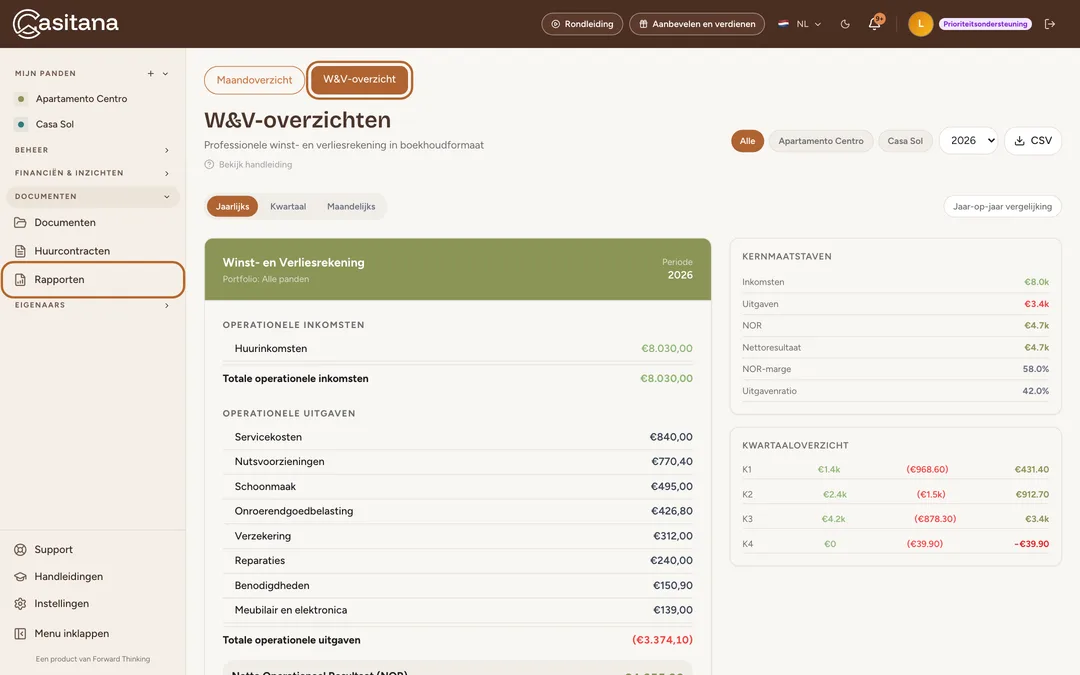
Task: Click Apartamento Centro green dot
Action: [x=21, y=99]
